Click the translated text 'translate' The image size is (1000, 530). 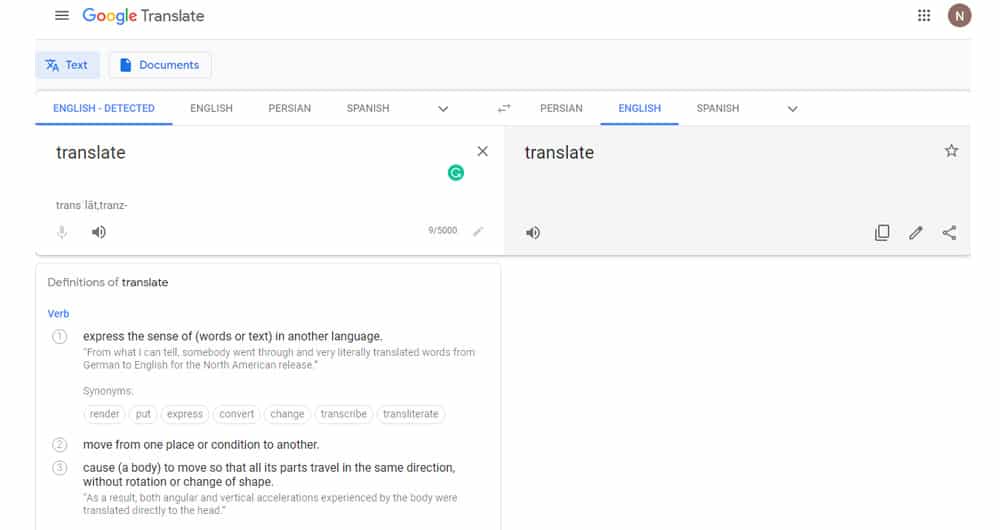(x=559, y=152)
